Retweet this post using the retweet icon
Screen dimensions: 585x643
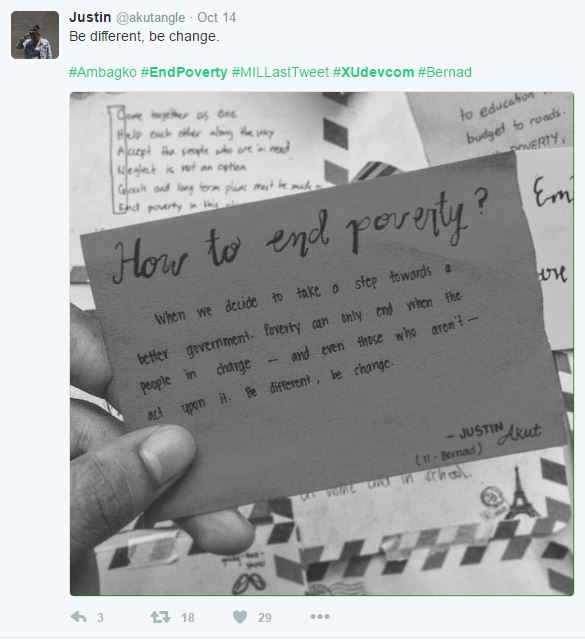click(160, 617)
